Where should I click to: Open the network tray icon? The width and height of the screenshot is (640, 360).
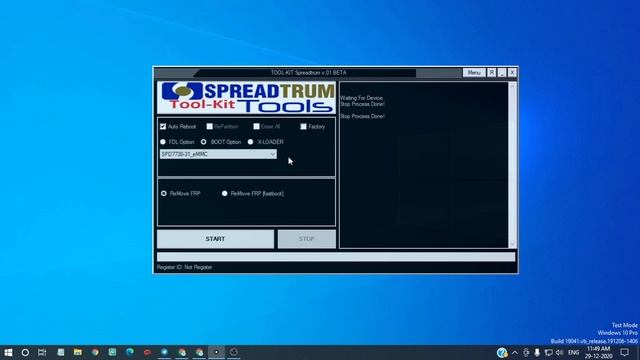[549, 353]
